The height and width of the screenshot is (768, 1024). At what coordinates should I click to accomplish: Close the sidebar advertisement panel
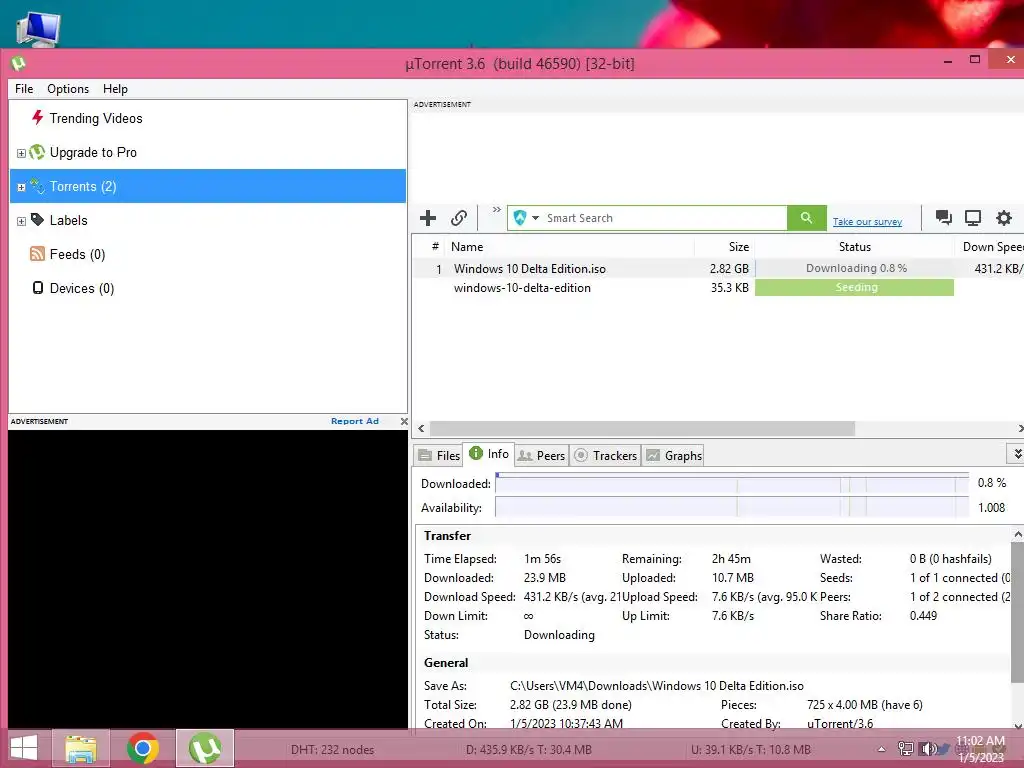pos(404,421)
